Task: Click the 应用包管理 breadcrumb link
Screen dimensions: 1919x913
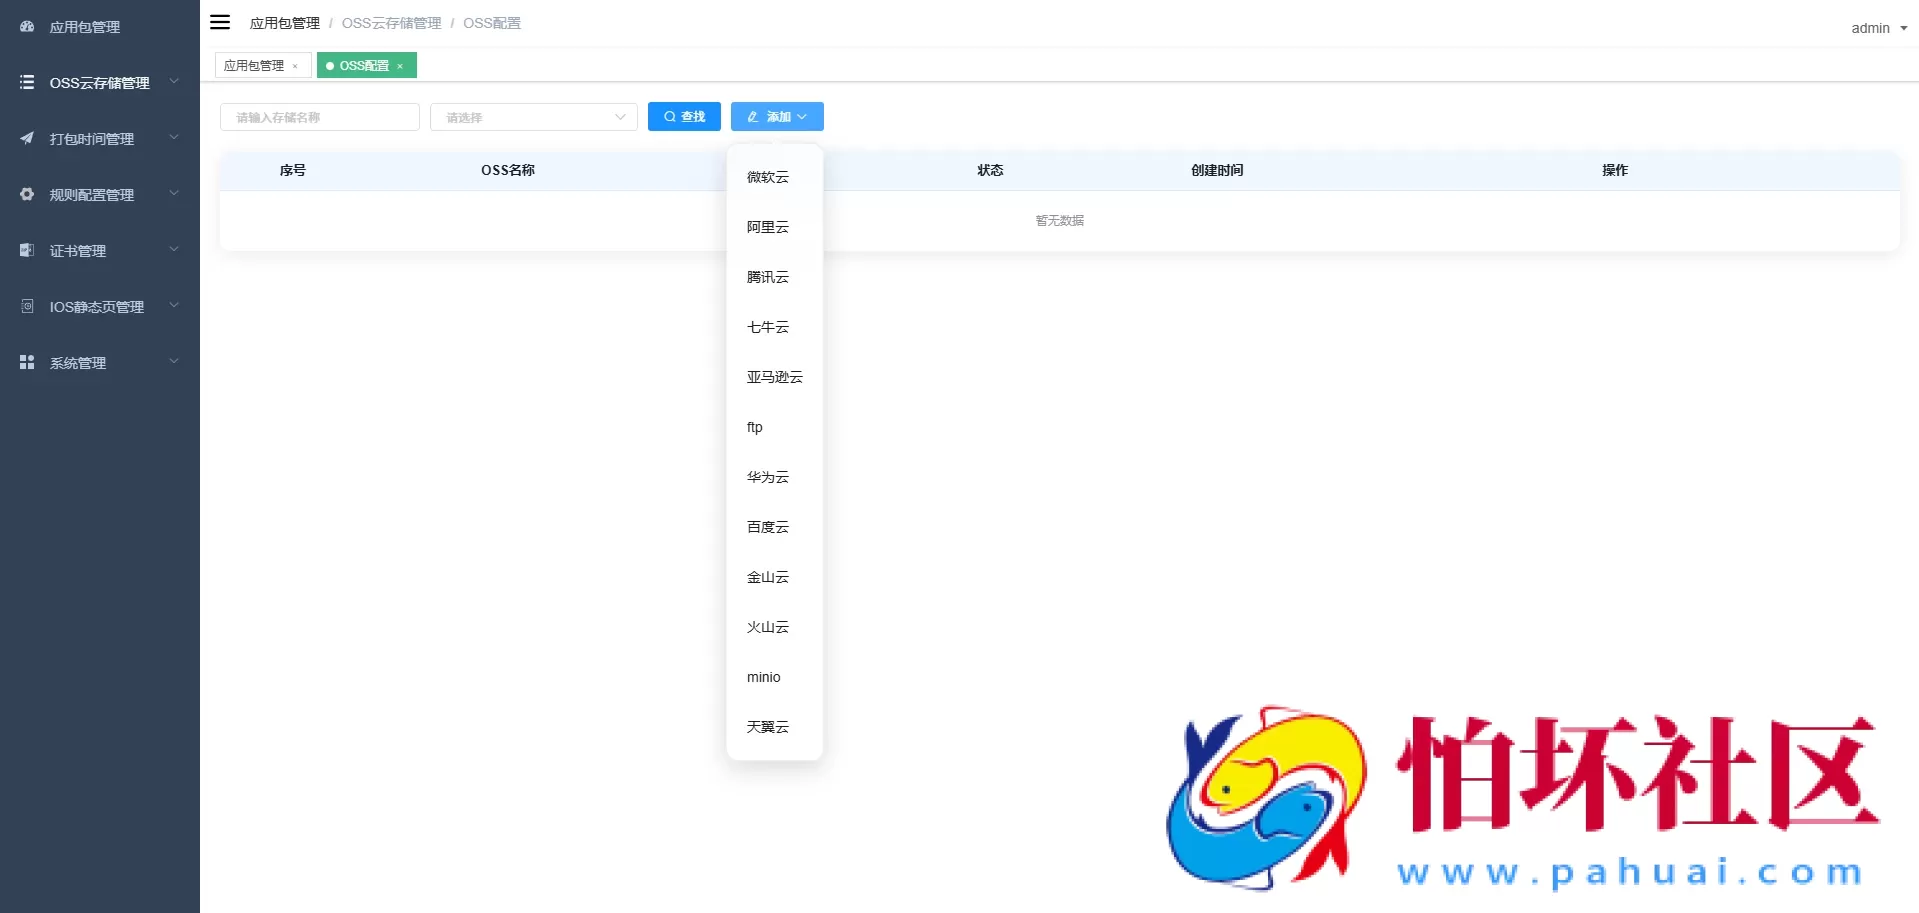Action: tap(284, 22)
